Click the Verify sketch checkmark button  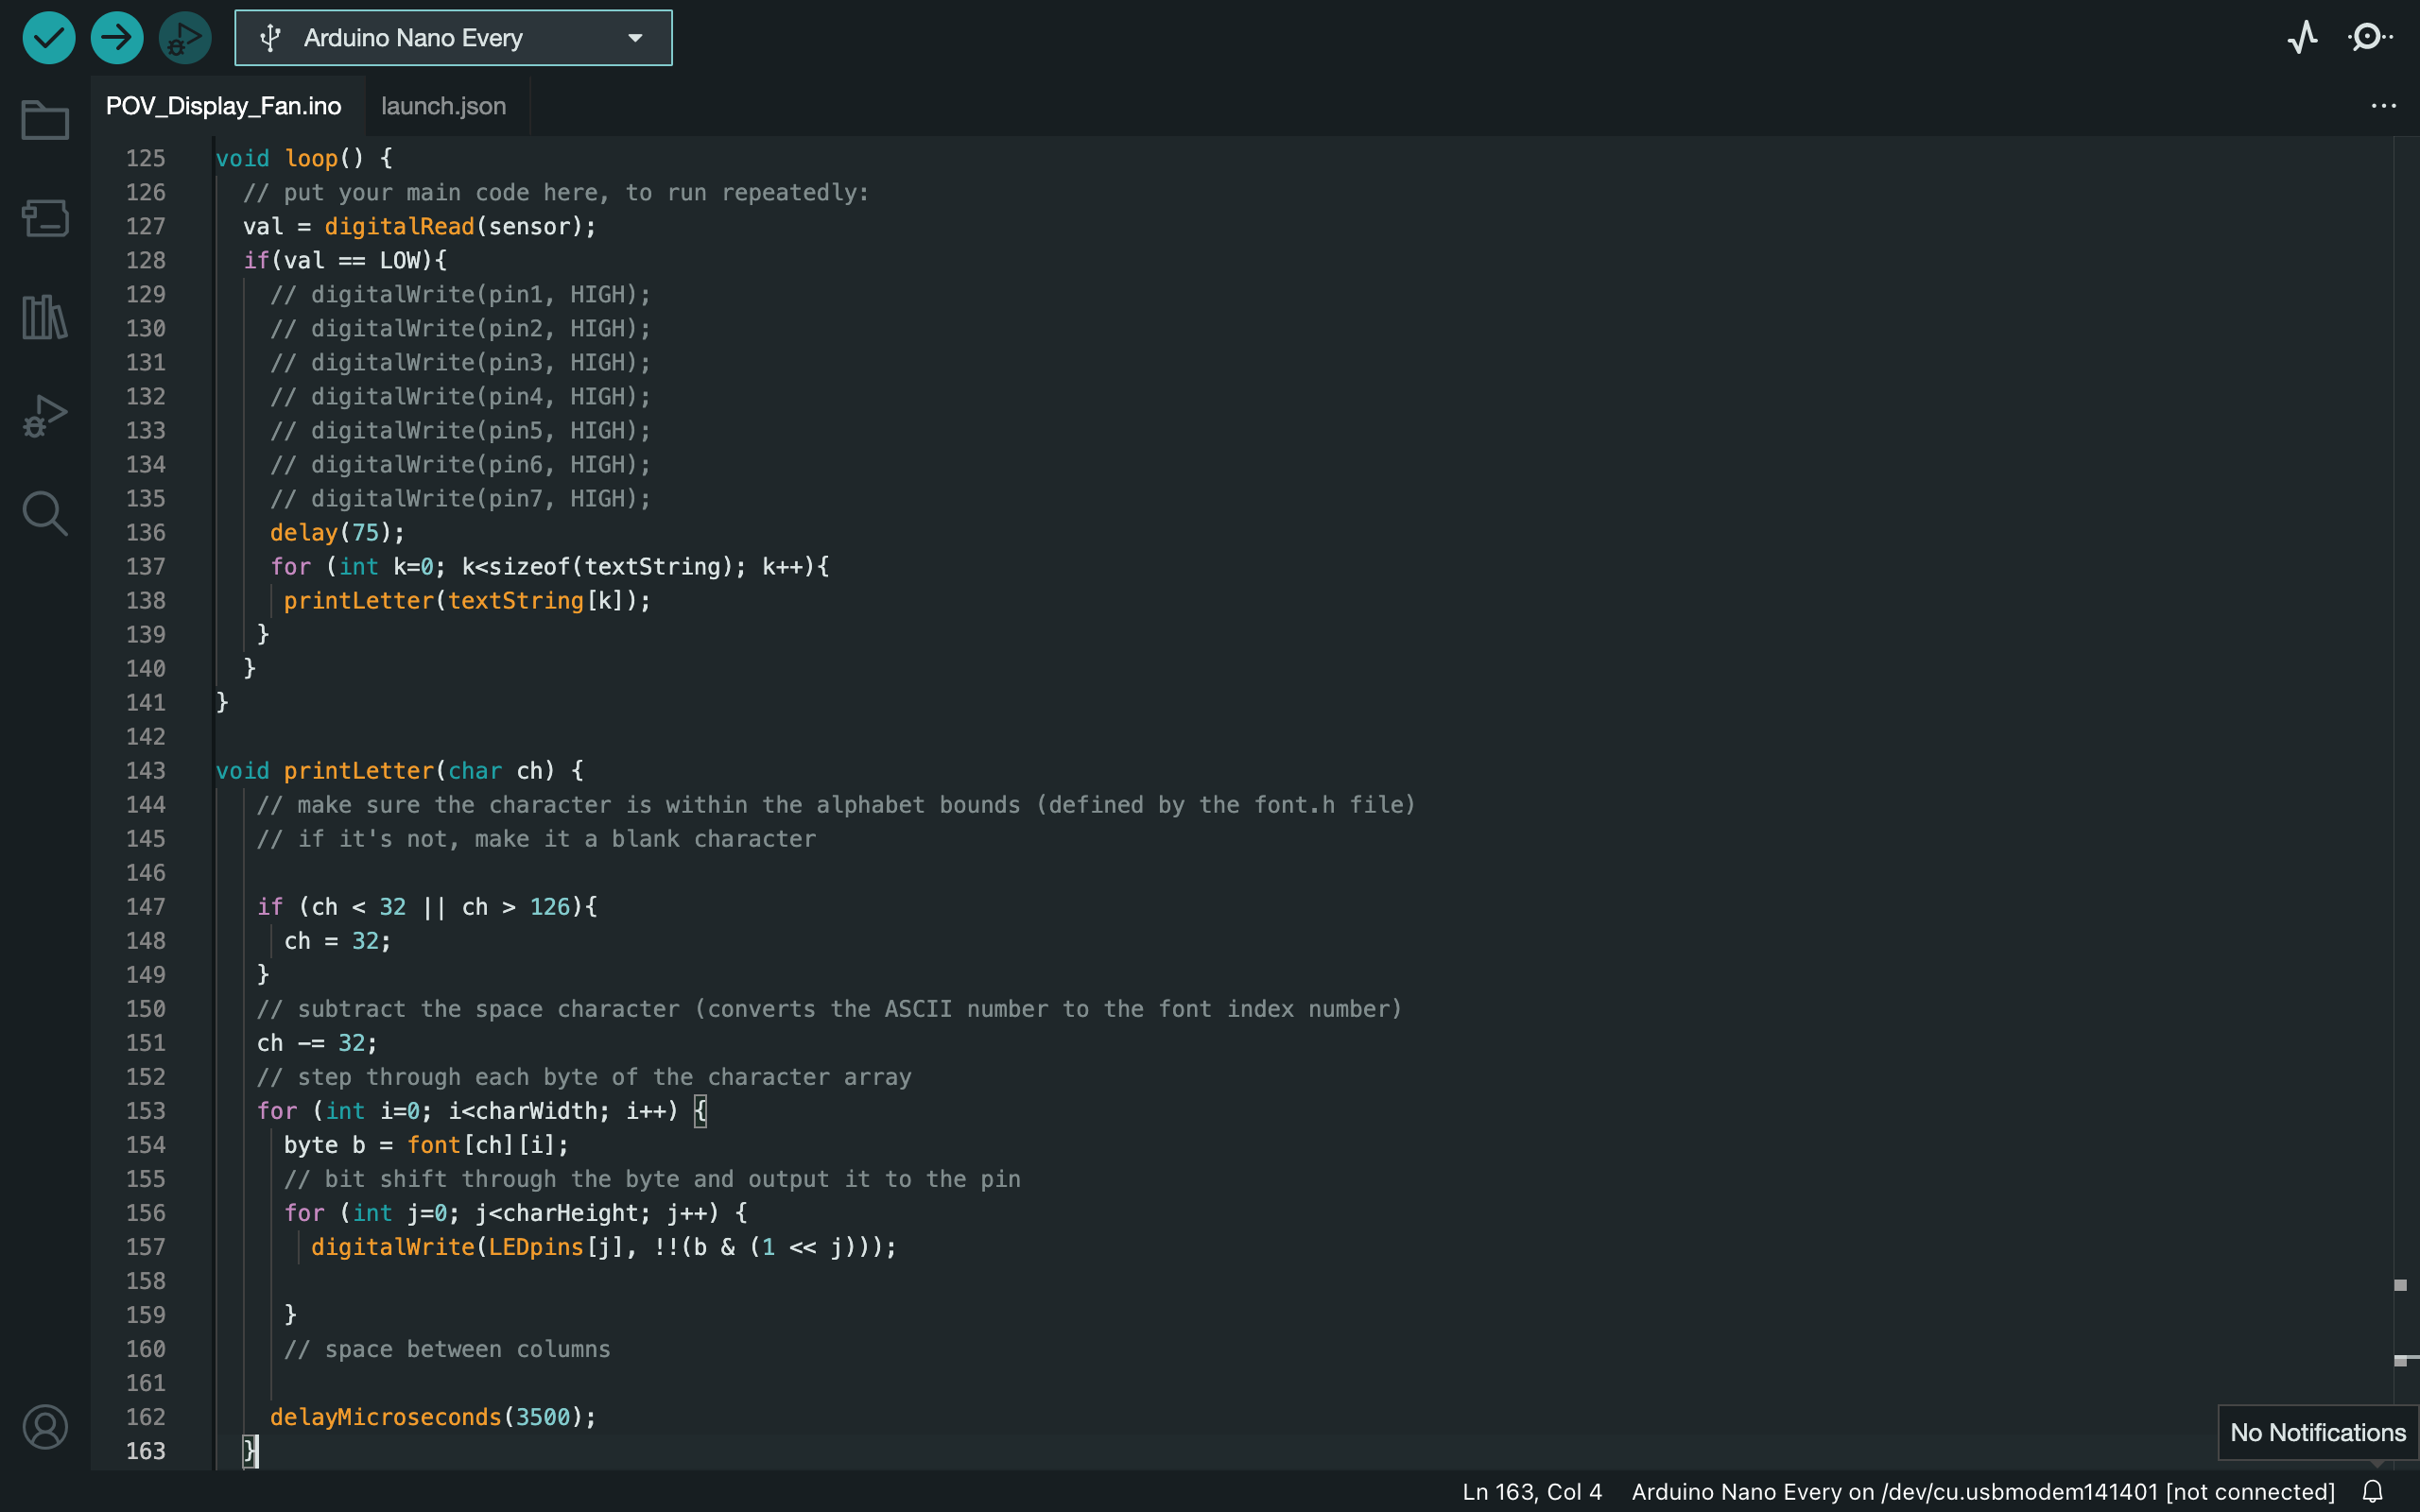(48, 38)
